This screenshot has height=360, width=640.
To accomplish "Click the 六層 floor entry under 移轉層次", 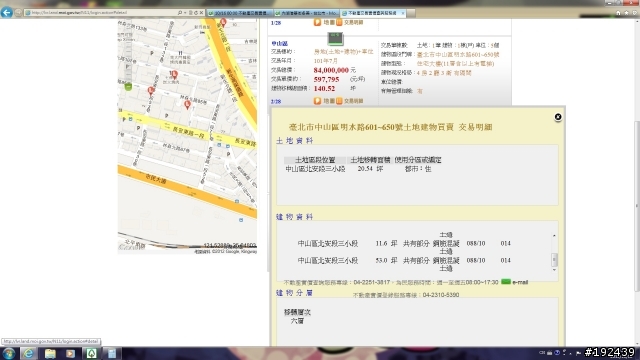I will 297,321.
